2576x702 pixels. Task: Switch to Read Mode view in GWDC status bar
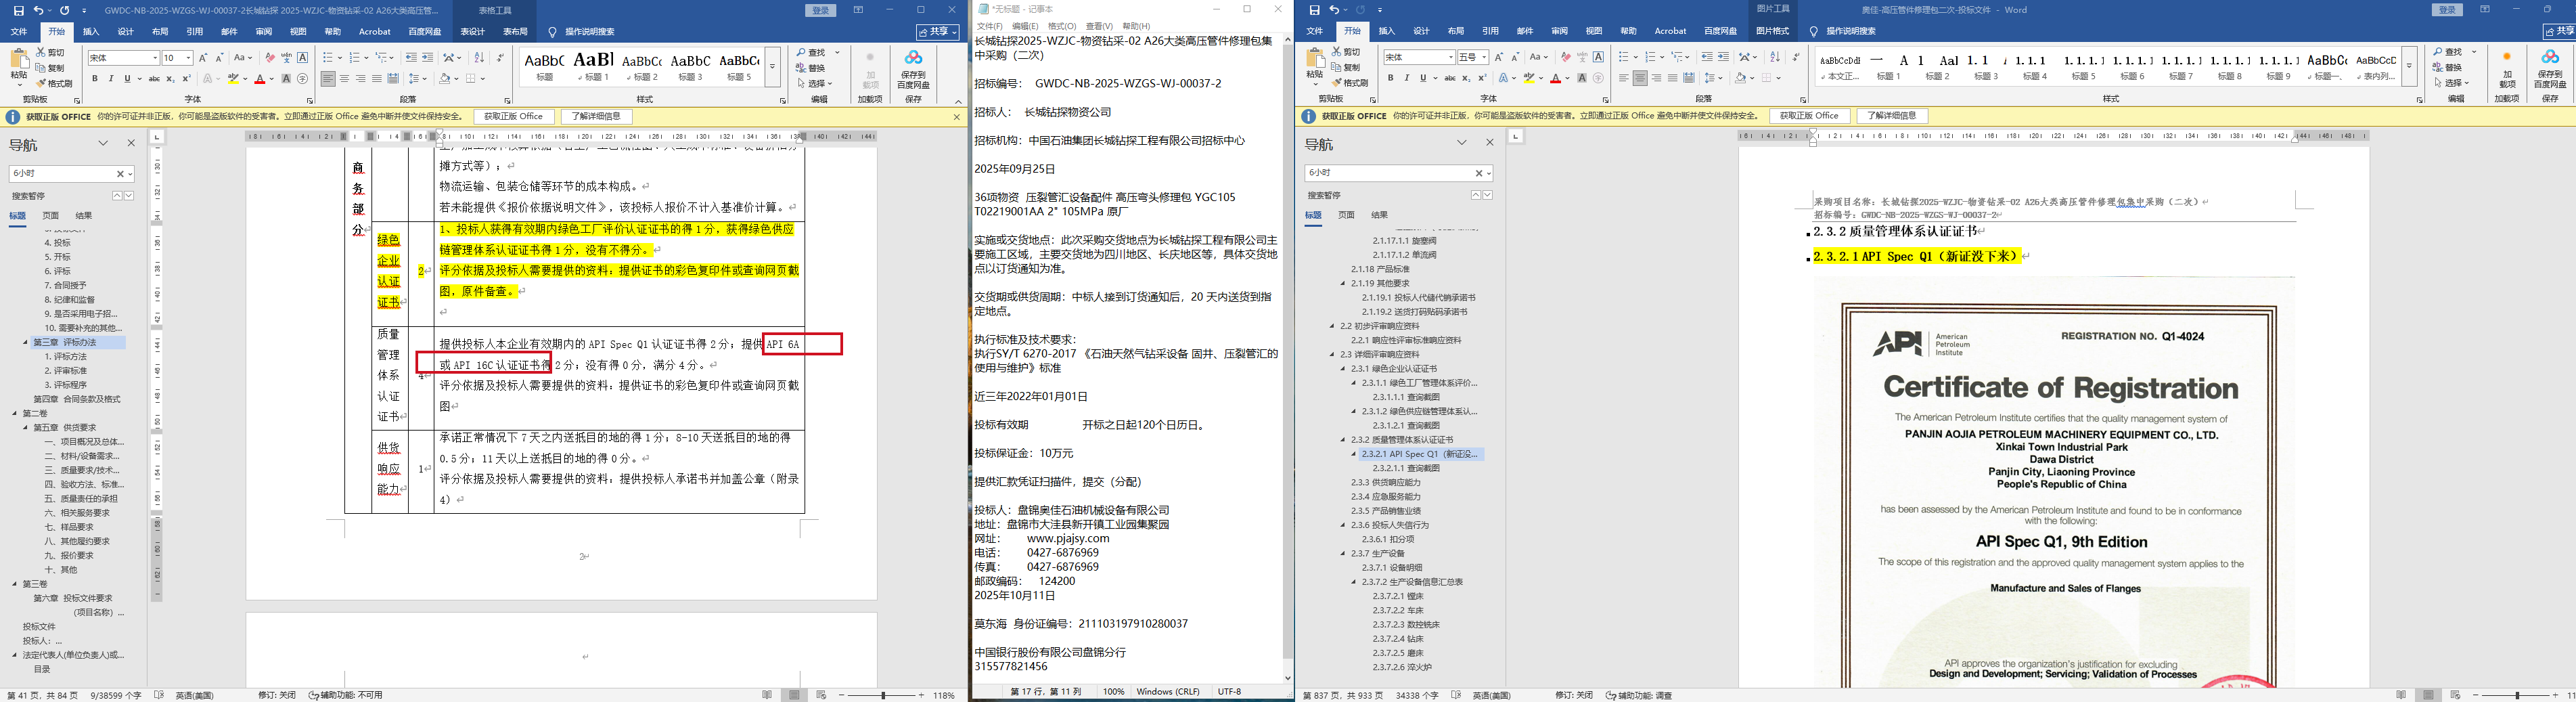(x=767, y=695)
